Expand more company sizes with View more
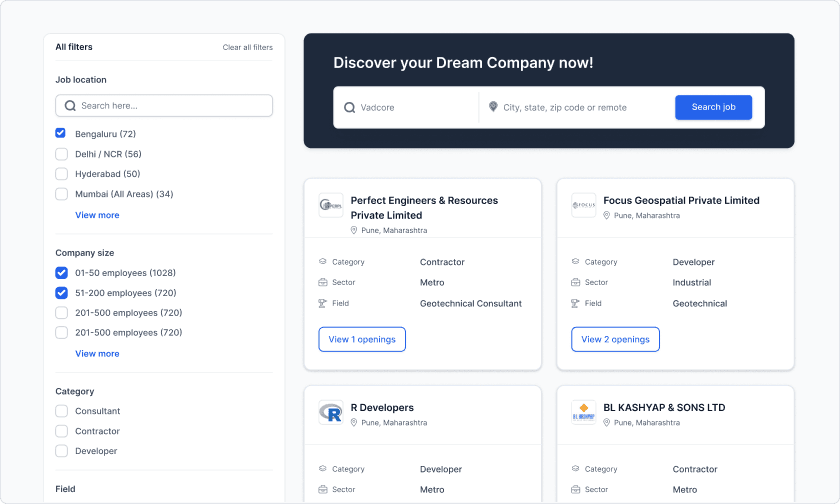The height and width of the screenshot is (504, 840). coord(97,353)
